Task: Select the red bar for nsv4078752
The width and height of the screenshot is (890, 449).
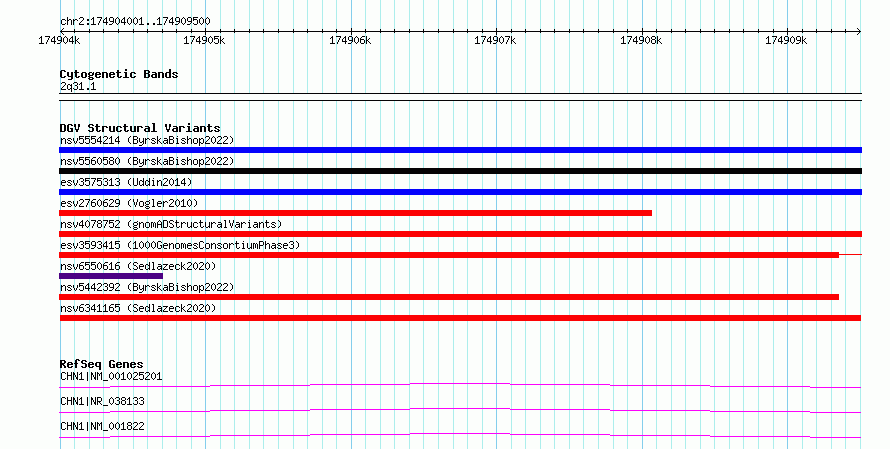Action: pos(460,234)
